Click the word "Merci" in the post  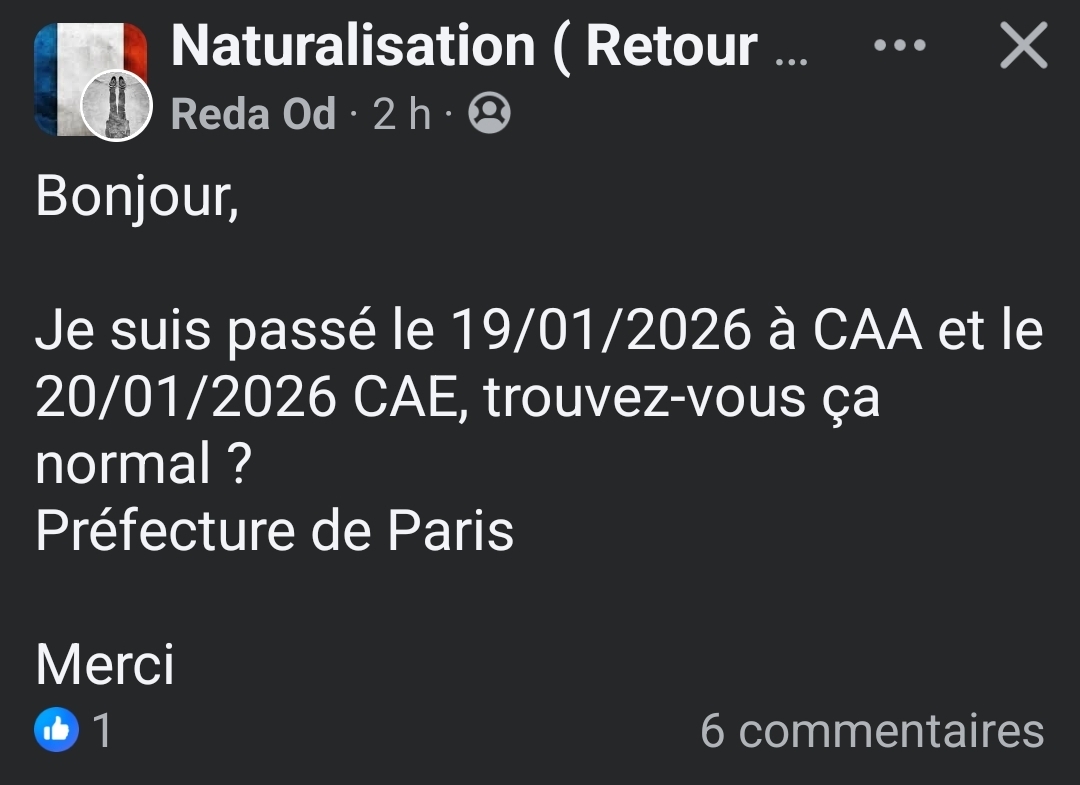click(105, 664)
